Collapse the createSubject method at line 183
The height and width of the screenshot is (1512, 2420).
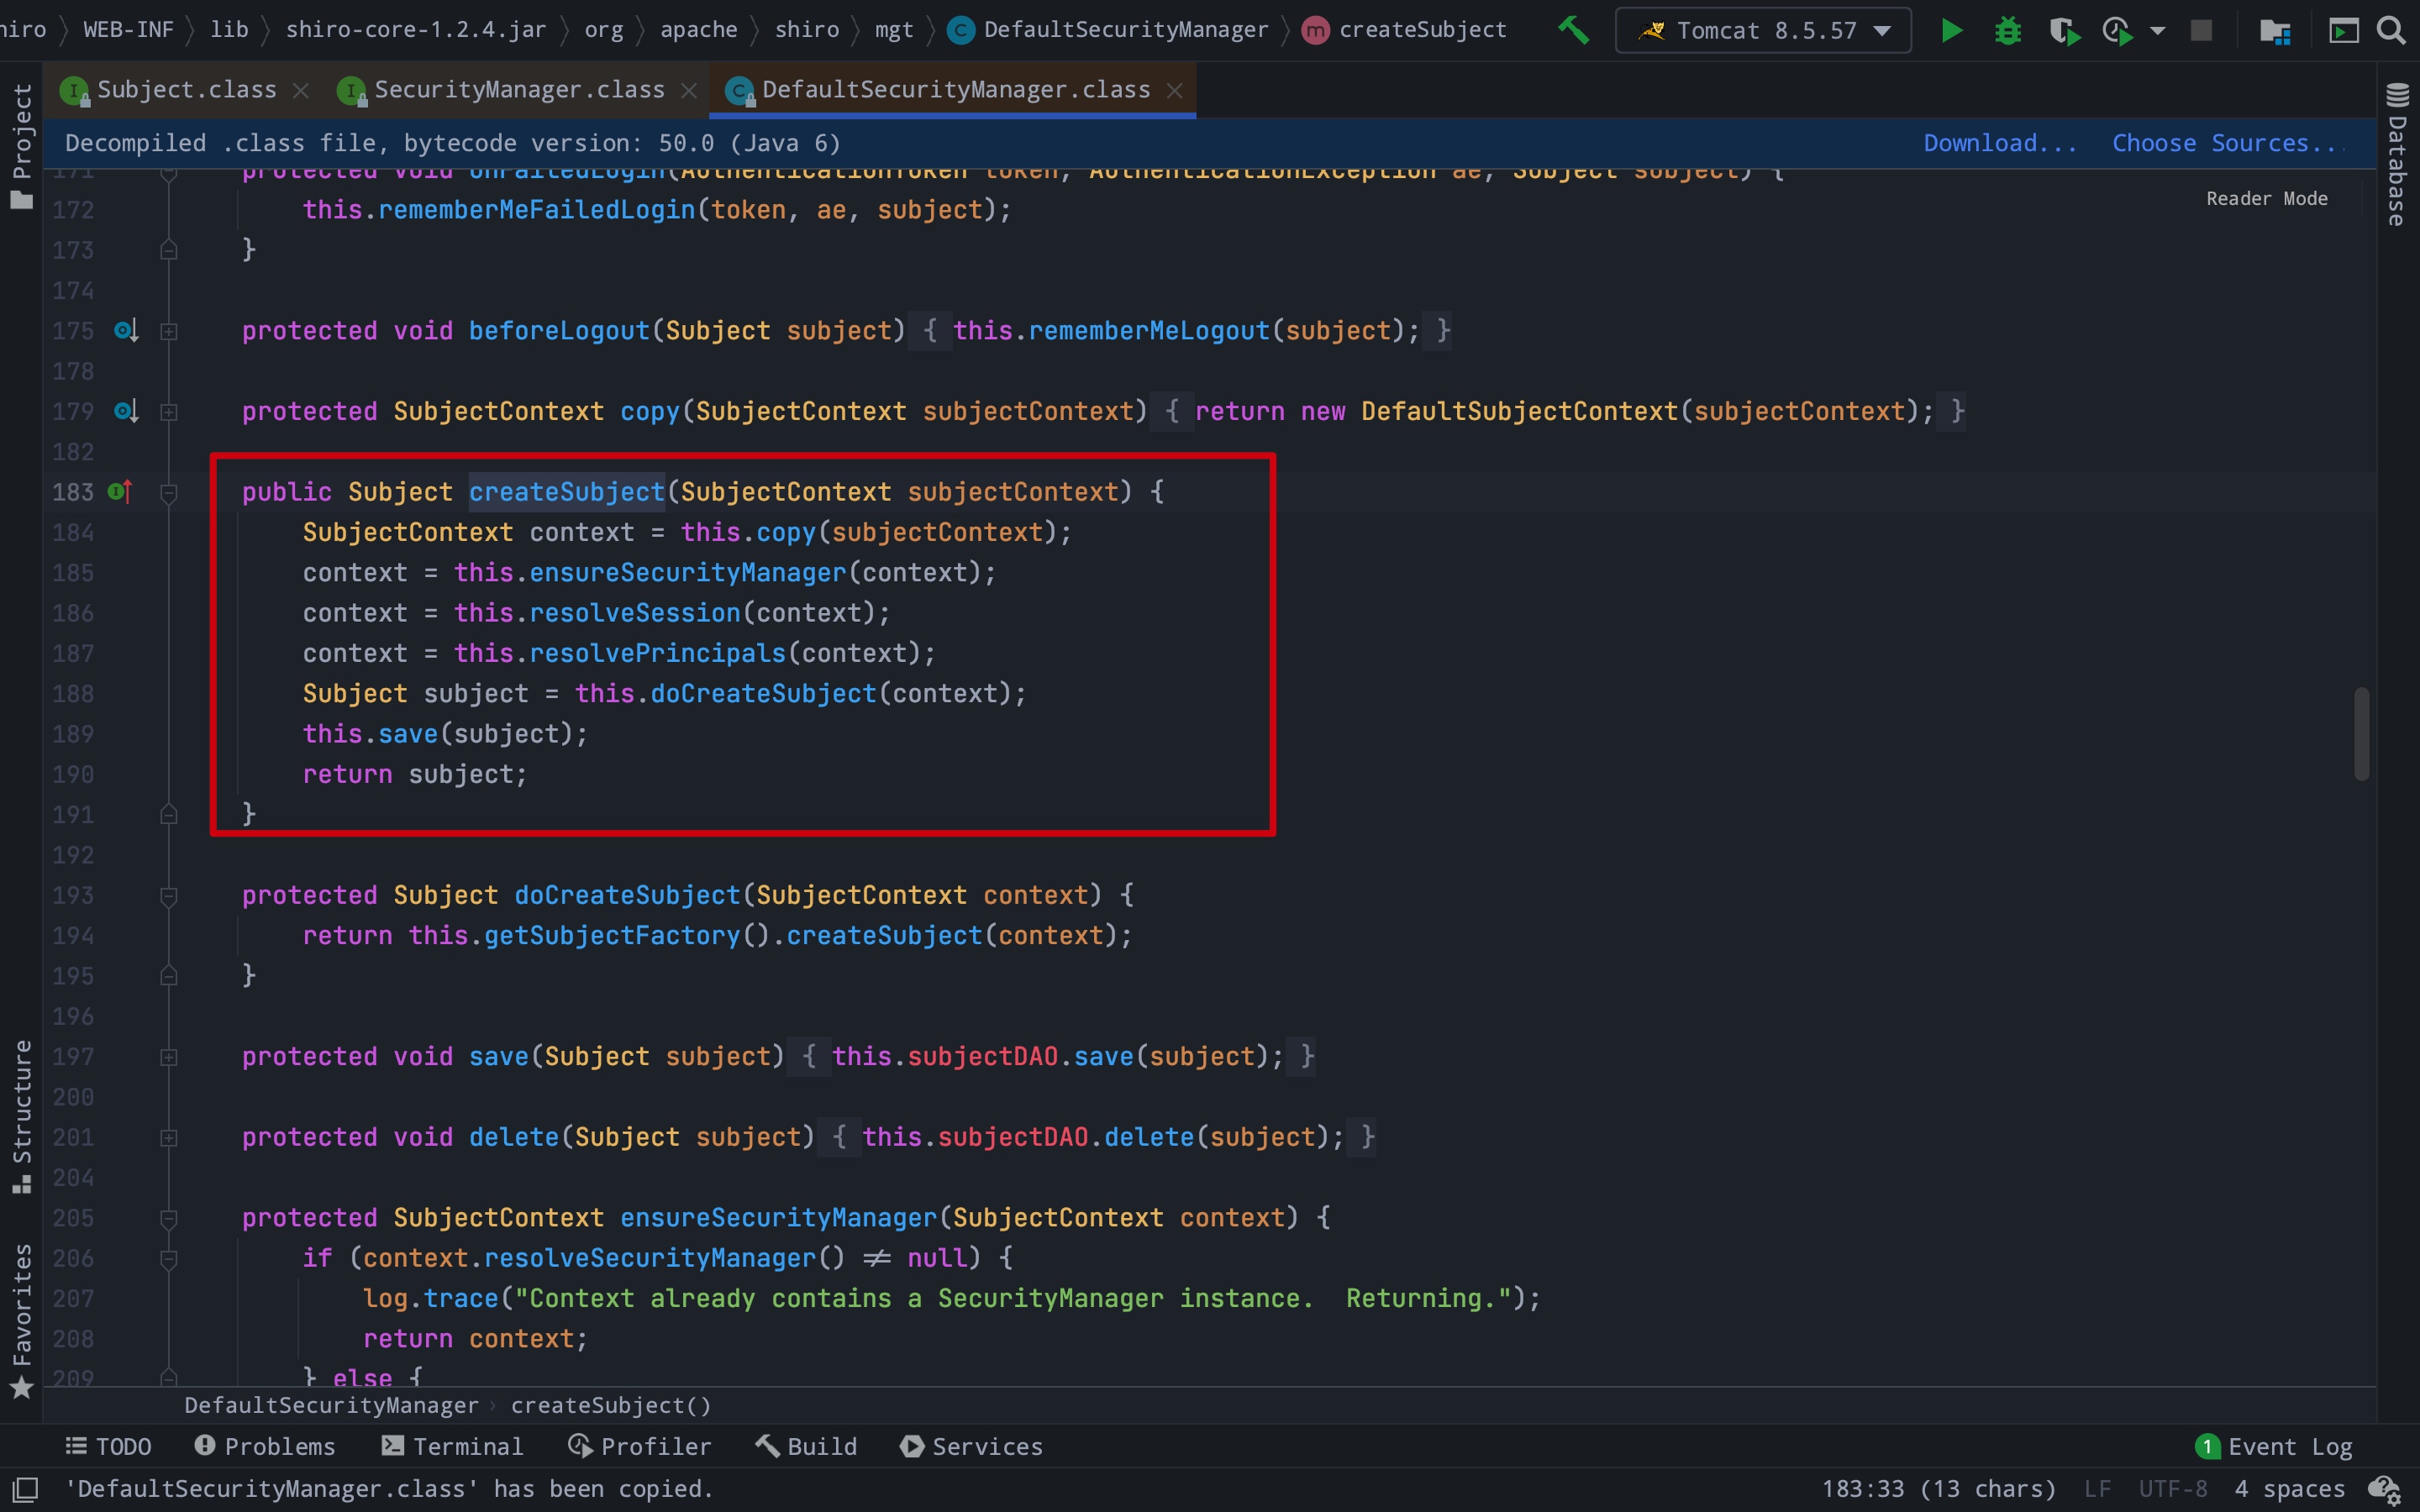[169, 492]
